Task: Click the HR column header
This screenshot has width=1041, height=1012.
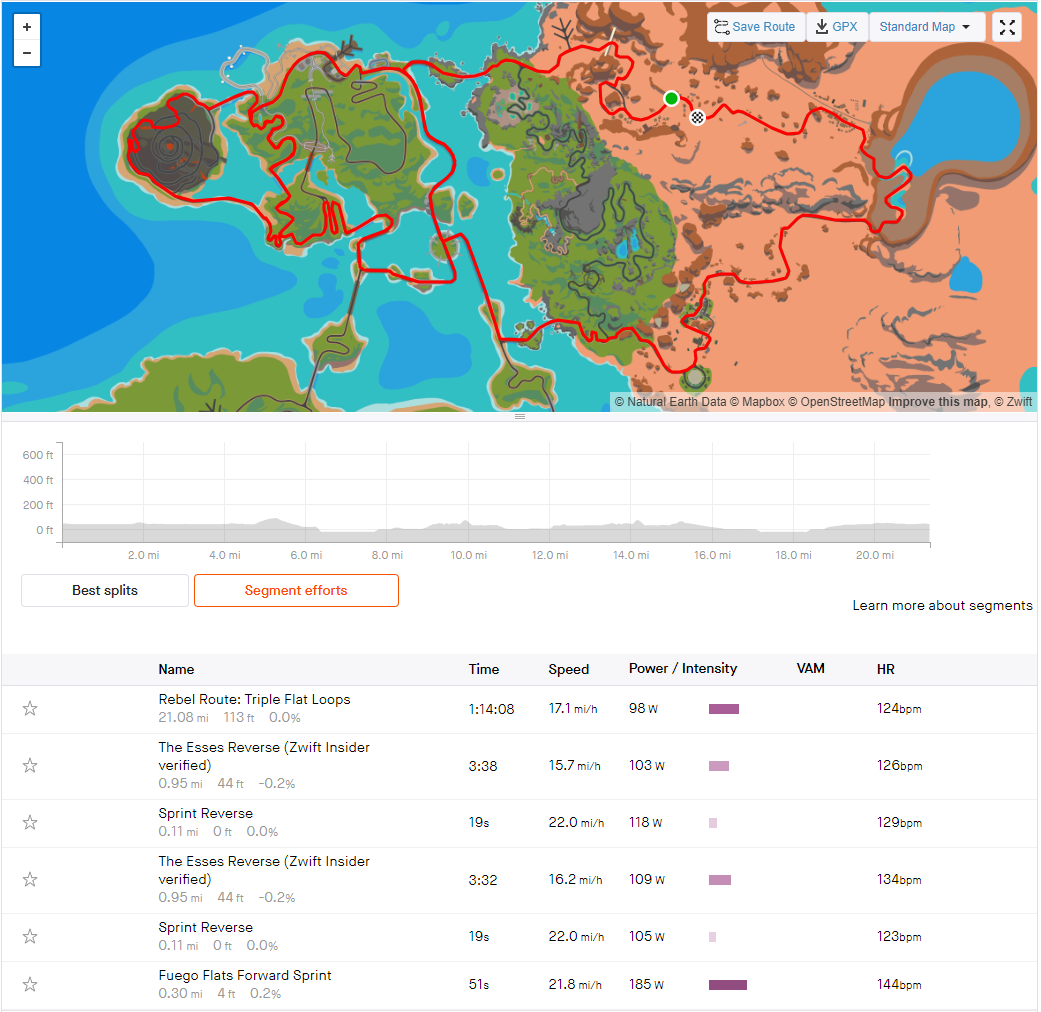Action: coord(886,669)
